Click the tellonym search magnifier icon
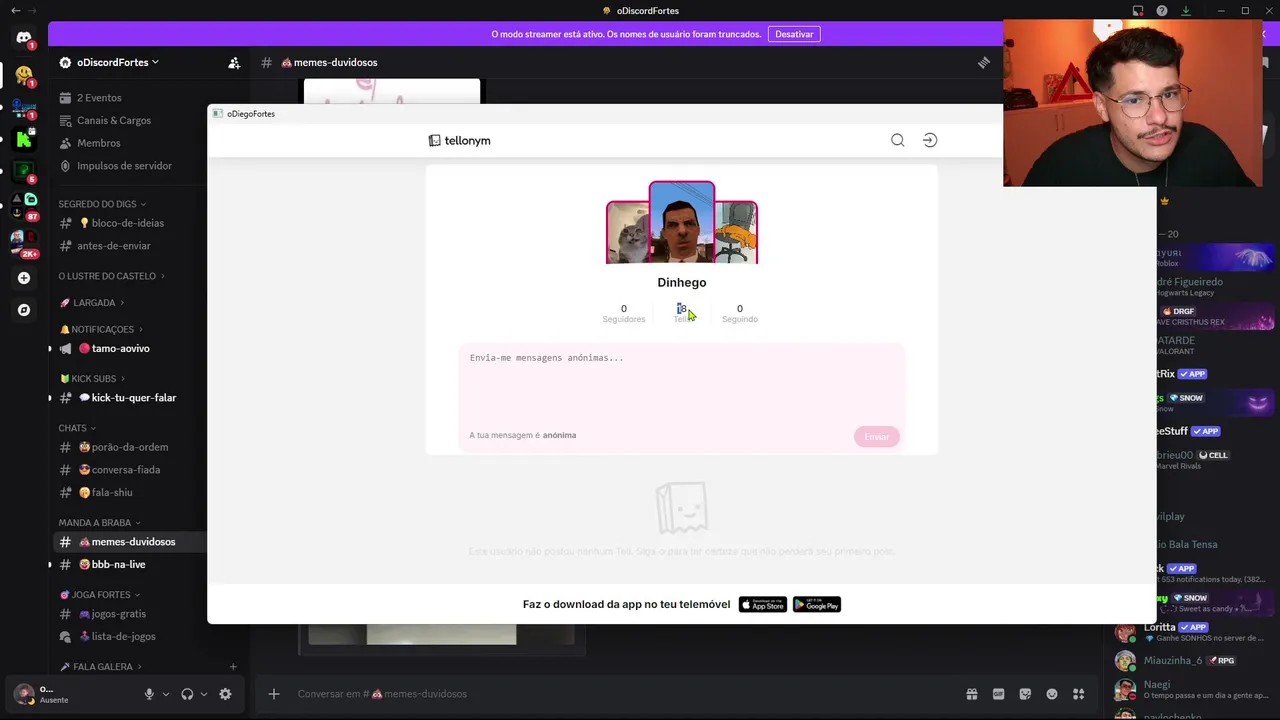The width and height of the screenshot is (1280, 720). click(x=898, y=140)
